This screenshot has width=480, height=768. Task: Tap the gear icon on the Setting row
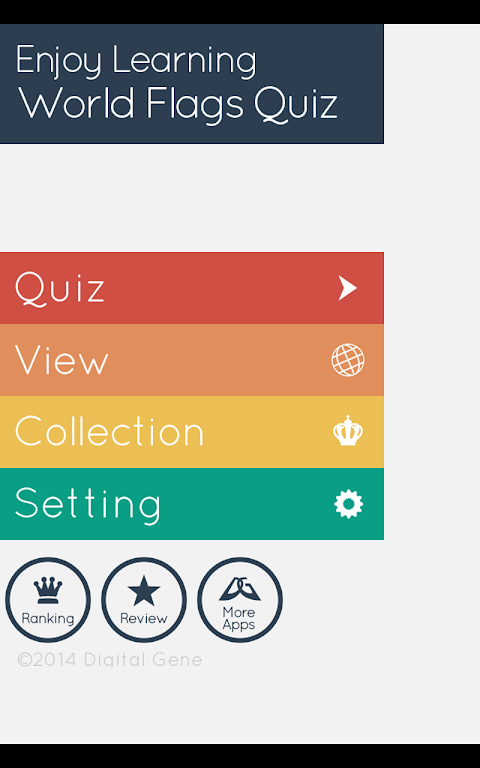pyautogui.click(x=348, y=504)
